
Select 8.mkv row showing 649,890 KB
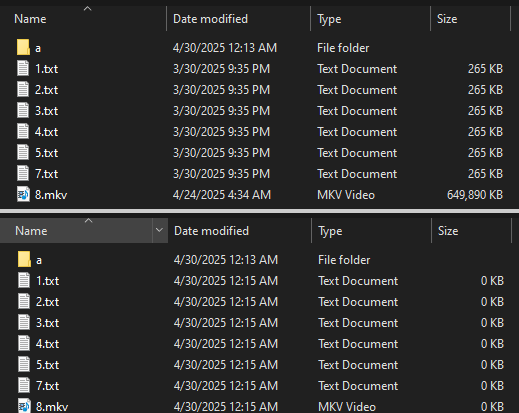[259, 195]
